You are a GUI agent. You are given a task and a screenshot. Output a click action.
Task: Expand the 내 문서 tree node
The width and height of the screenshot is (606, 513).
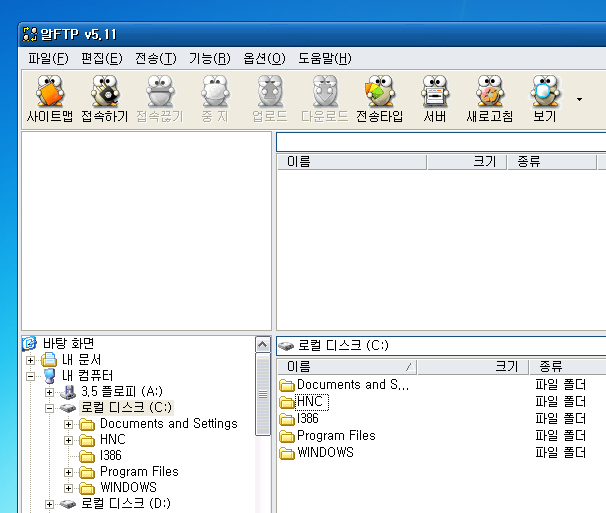tap(30, 360)
